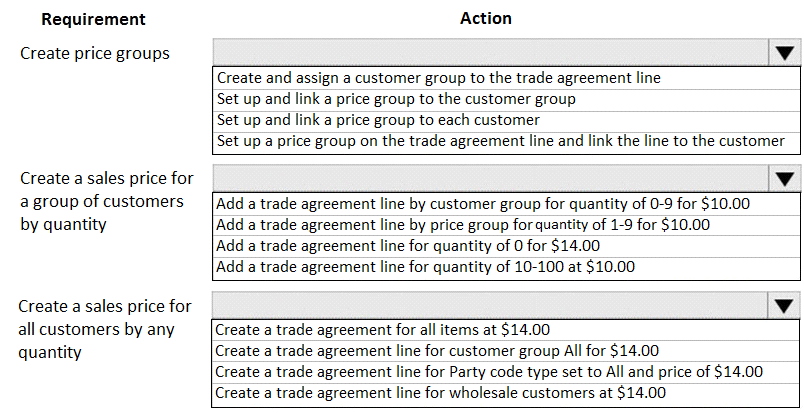Screen dimensions: 804x413
Task: Pick wholesale customers at $14.00 option
Action: click(506, 394)
